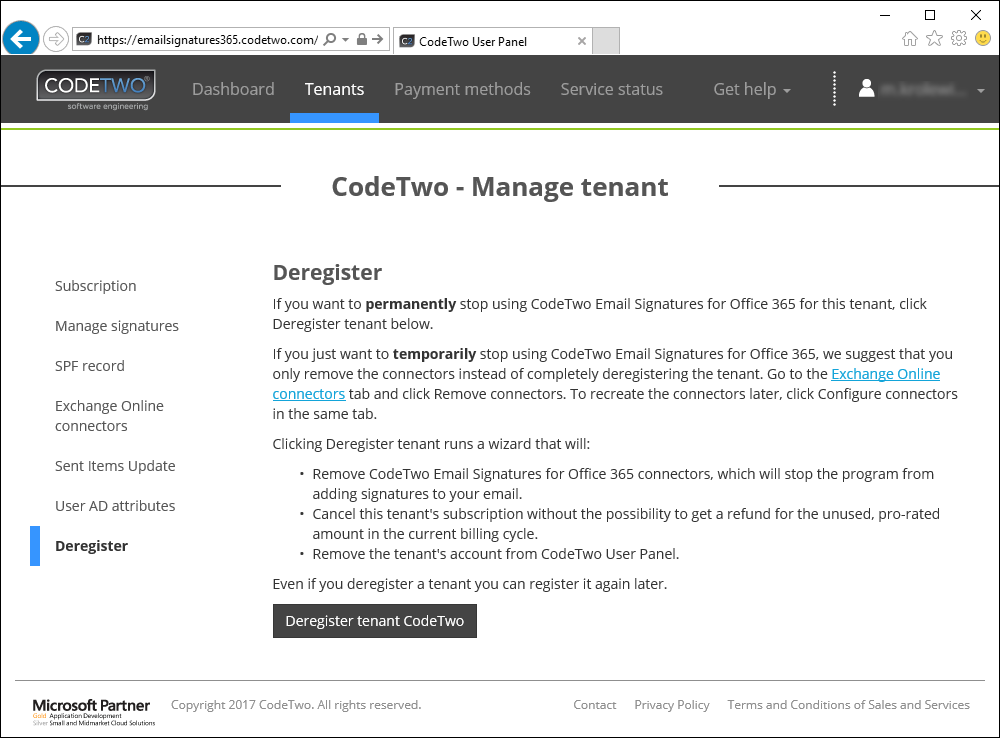Open Subscription in the sidebar

[96, 286]
